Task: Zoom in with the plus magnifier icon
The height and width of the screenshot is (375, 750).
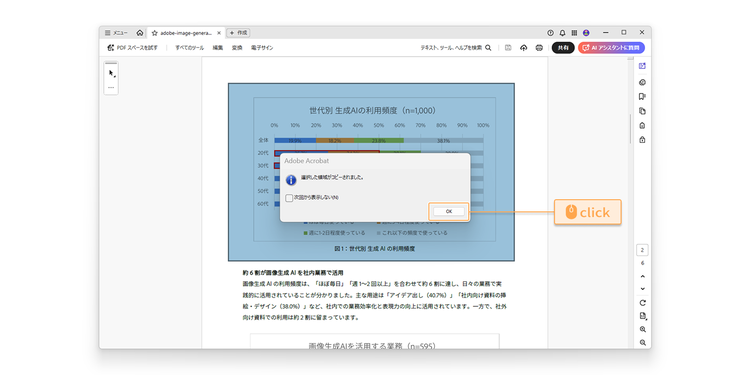Action: [642, 329]
